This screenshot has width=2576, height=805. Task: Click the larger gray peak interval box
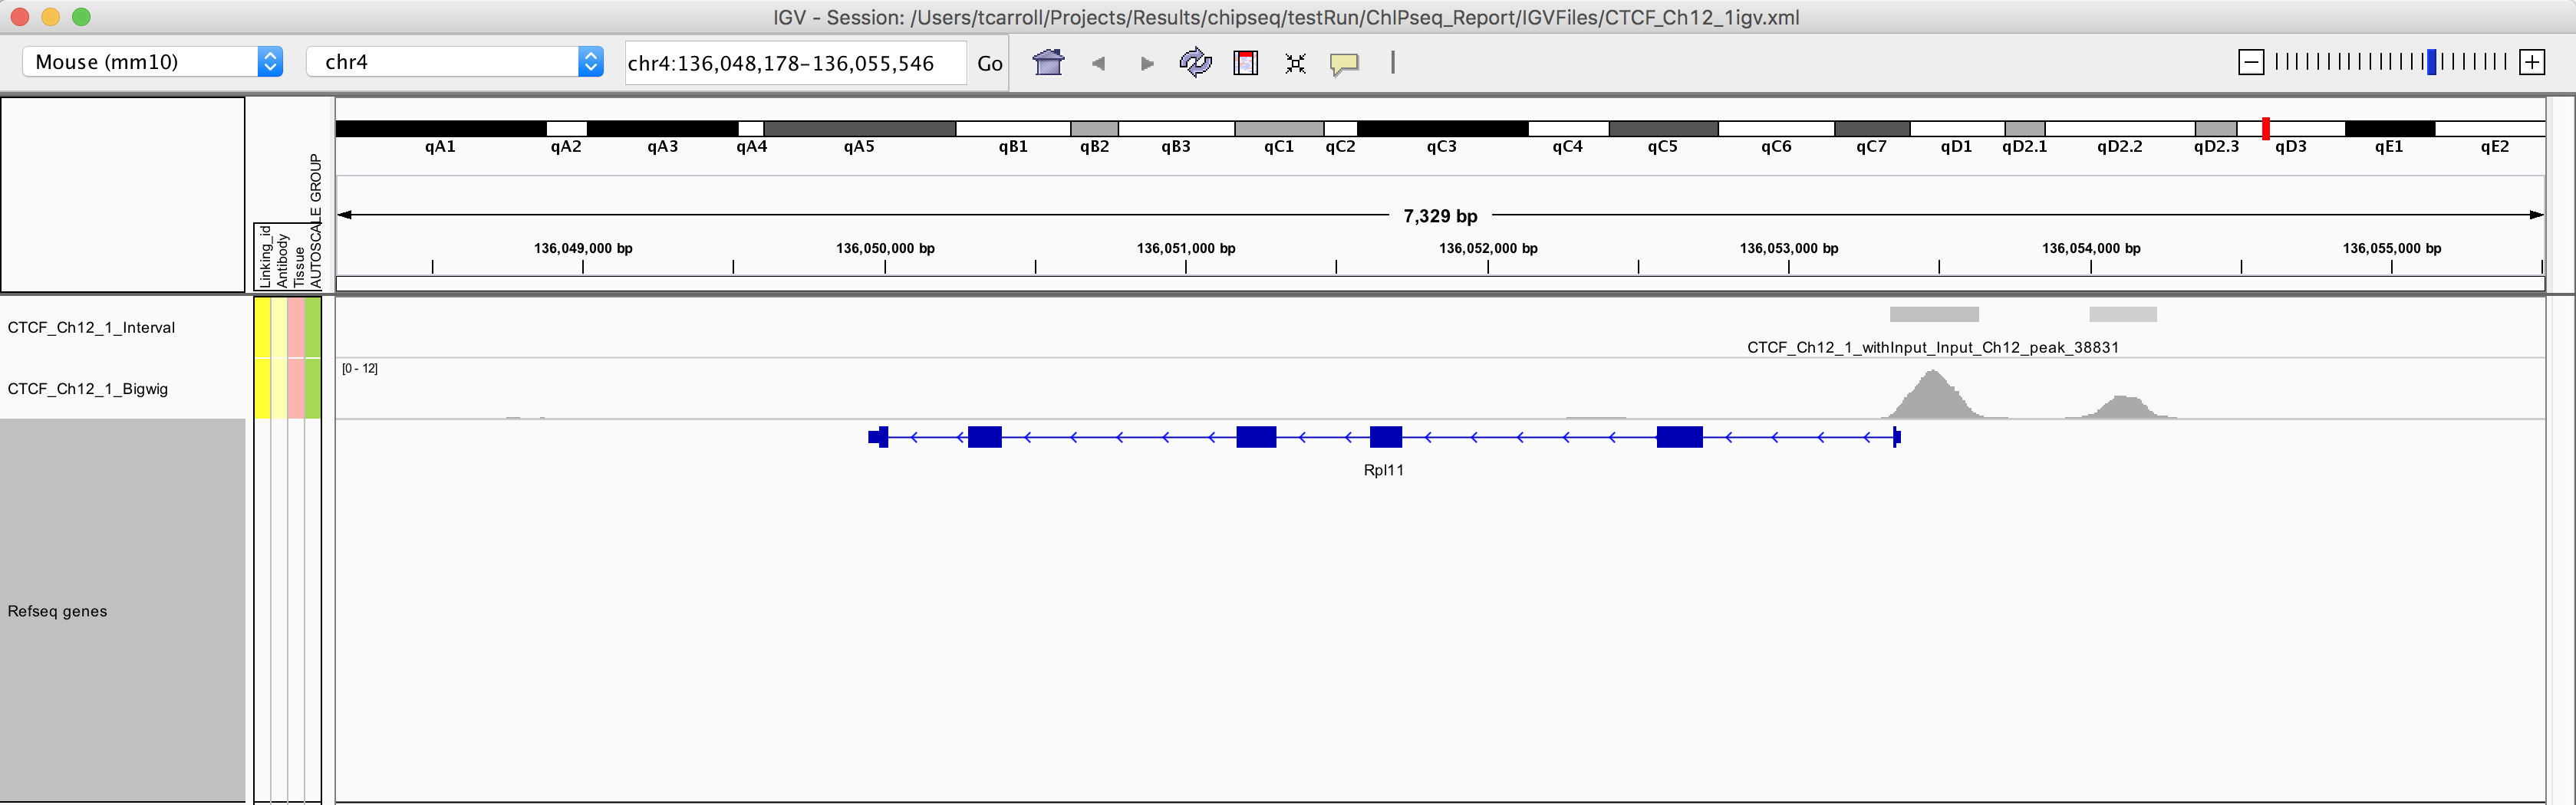click(x=1934, y=314)
